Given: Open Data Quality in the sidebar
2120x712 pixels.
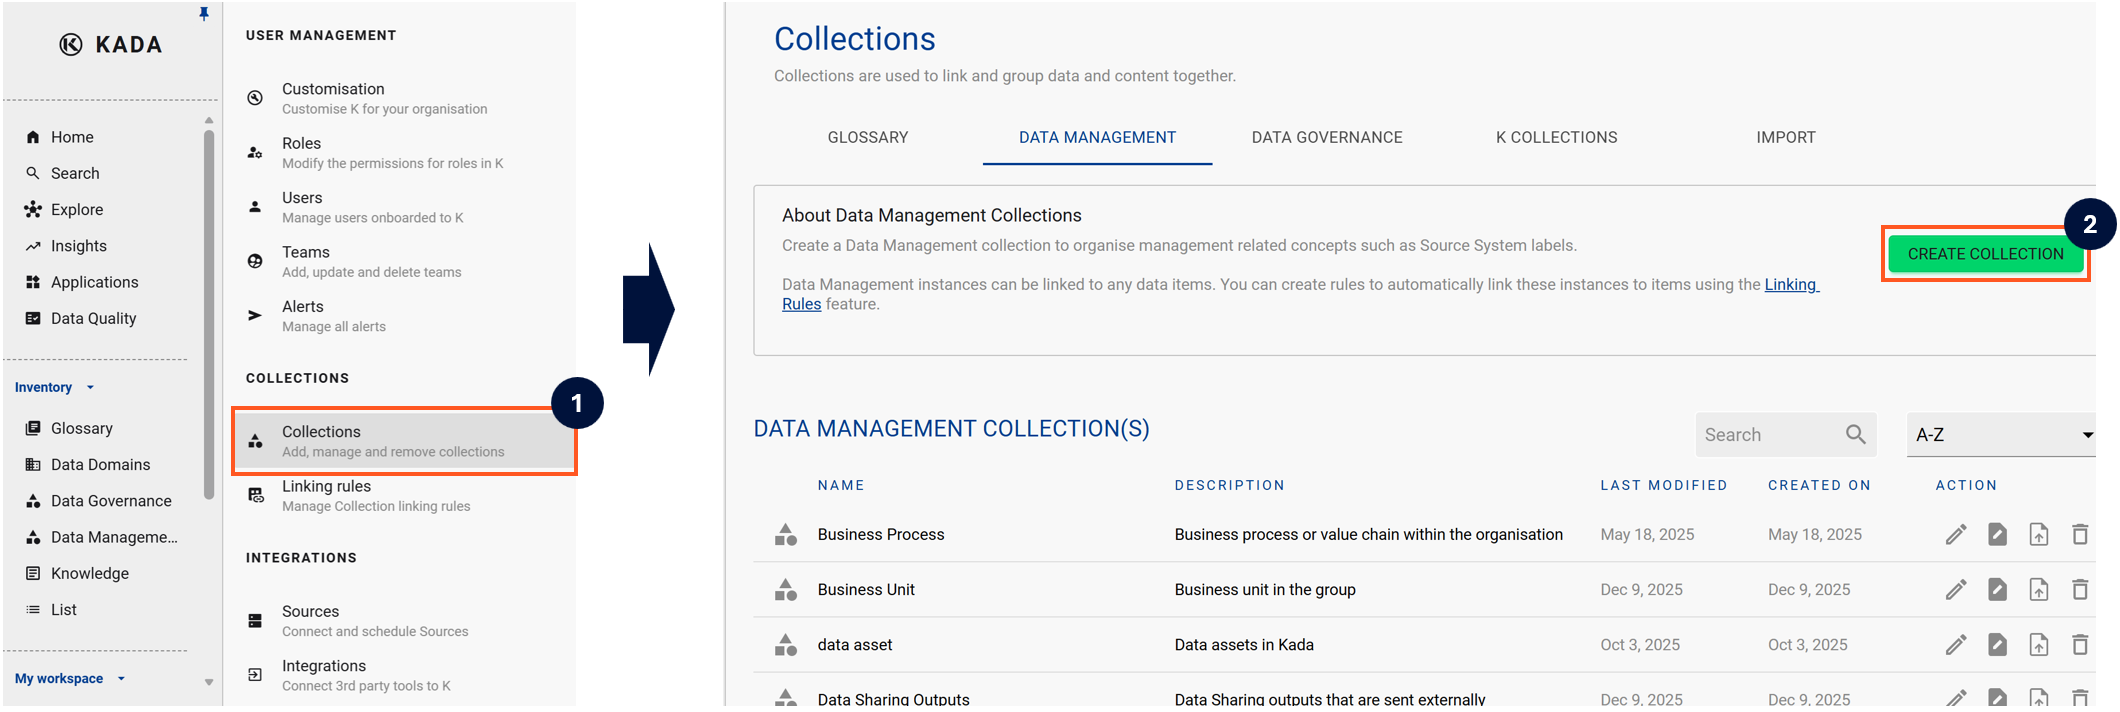Looking at the screenshot, I should click(93, 319).
